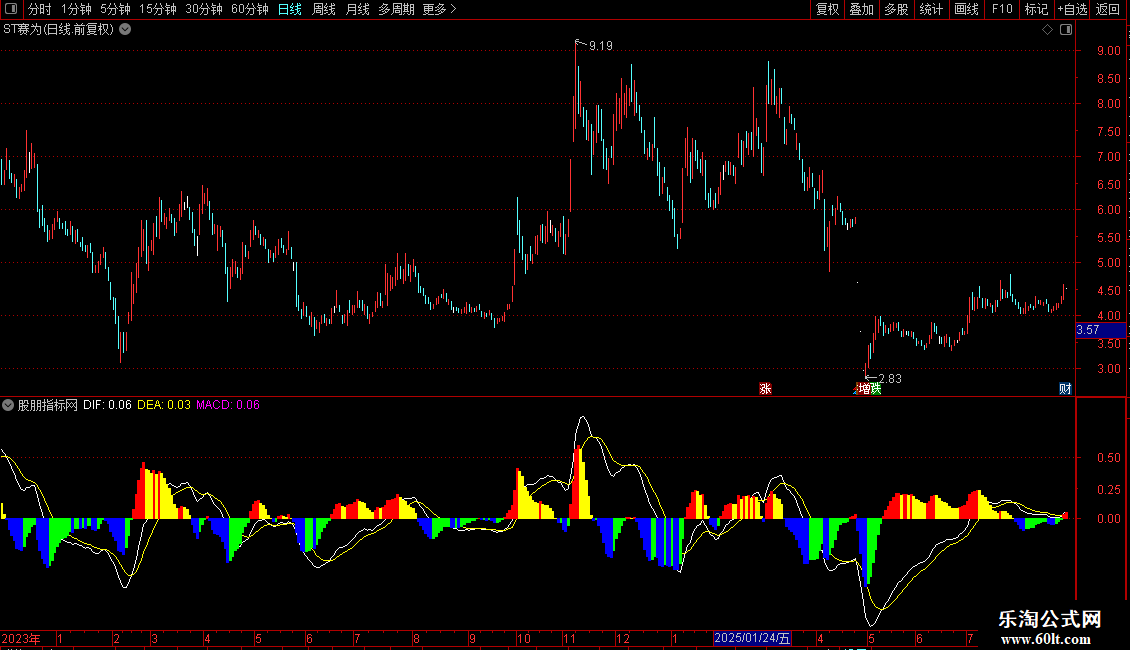Toggle the right side panel icon
The height and width of the screenshot is (650, 1130).
tap(1067, 30)
